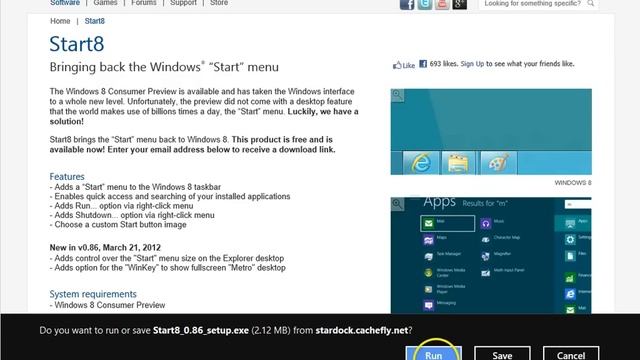Viewport: 640px width, 360px height.
Task: Go to Home breadcrumb link
Action: (x=60, y=21)
